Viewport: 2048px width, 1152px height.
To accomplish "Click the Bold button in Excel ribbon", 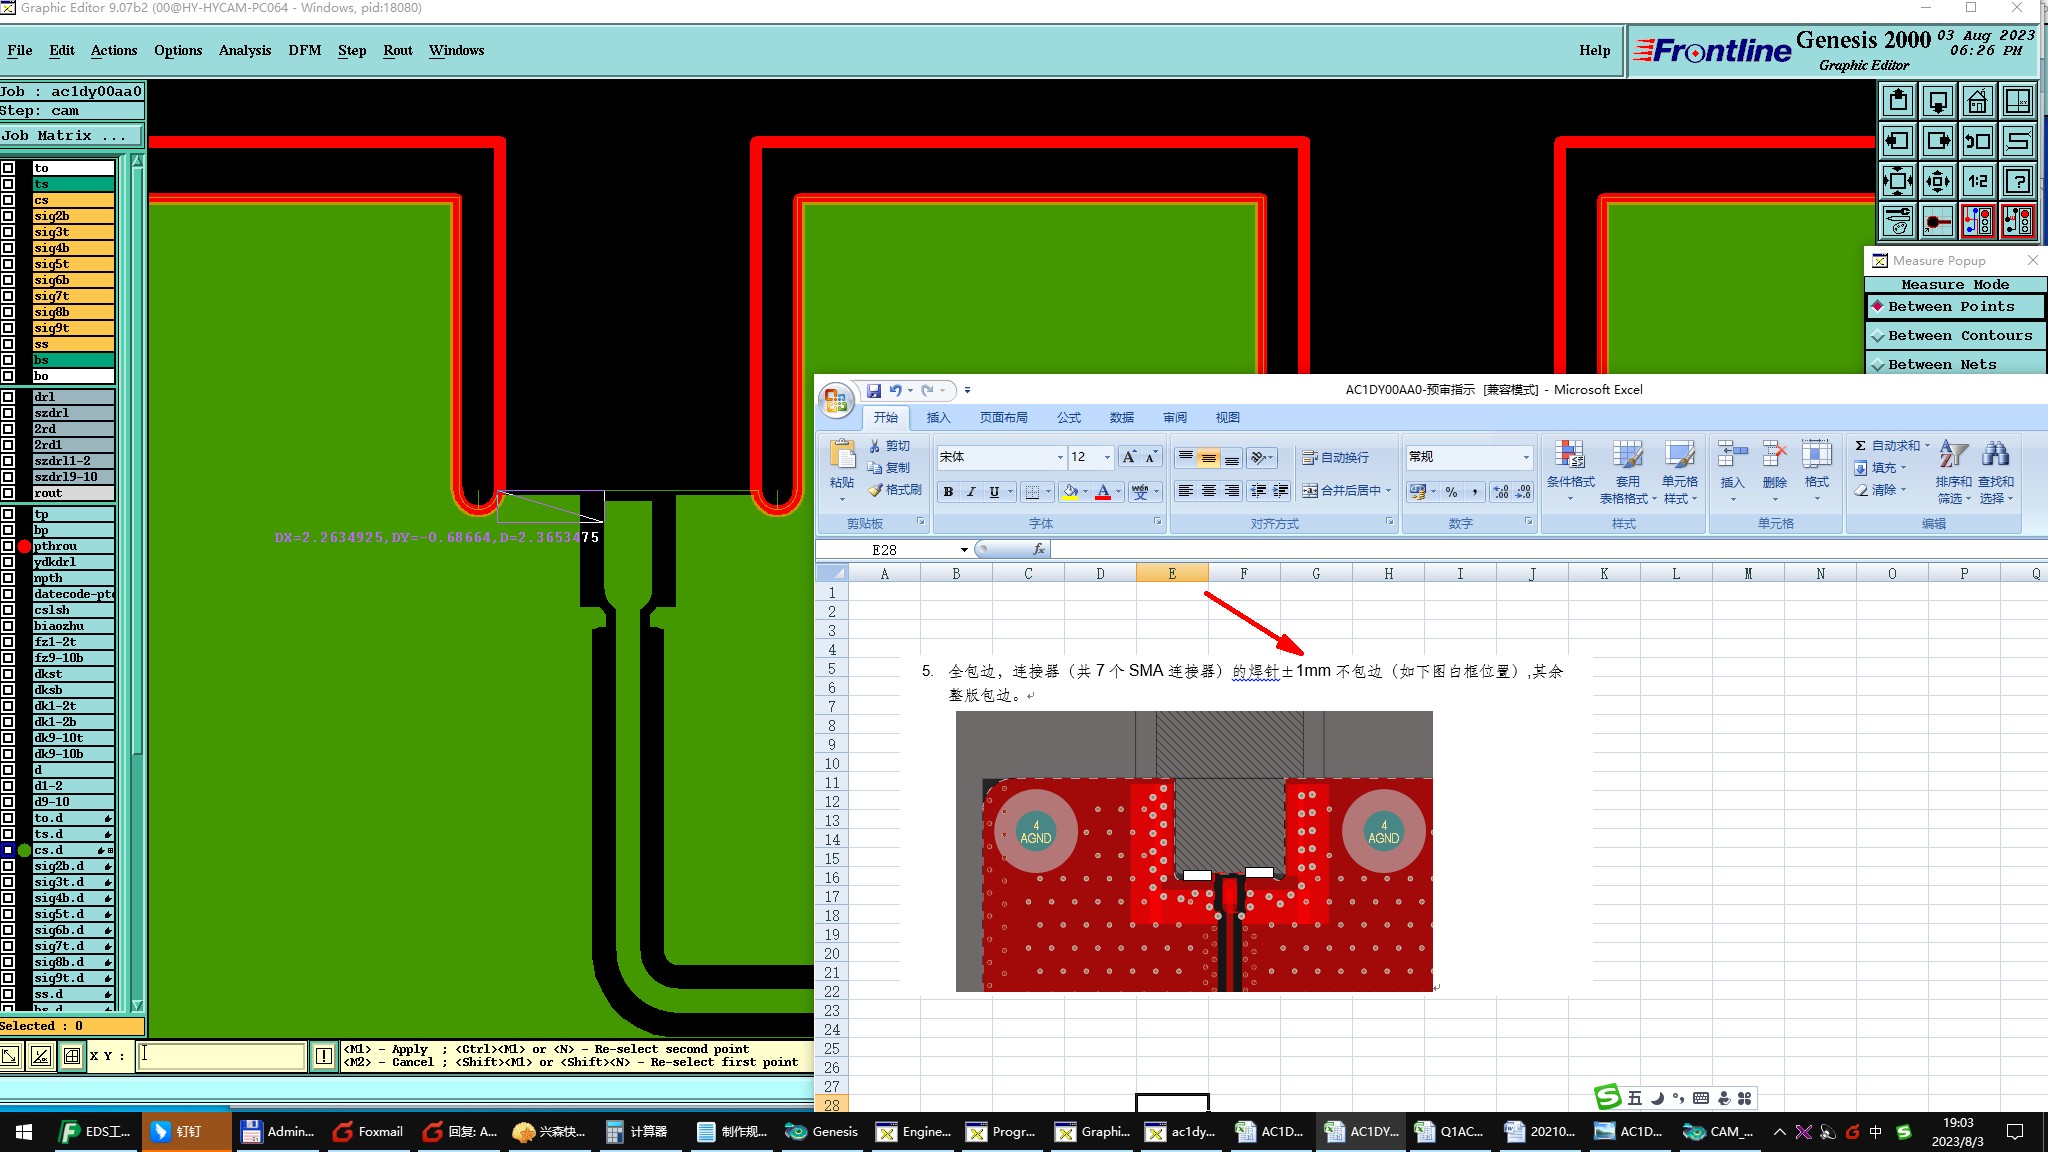I will [x=948, y=491].
